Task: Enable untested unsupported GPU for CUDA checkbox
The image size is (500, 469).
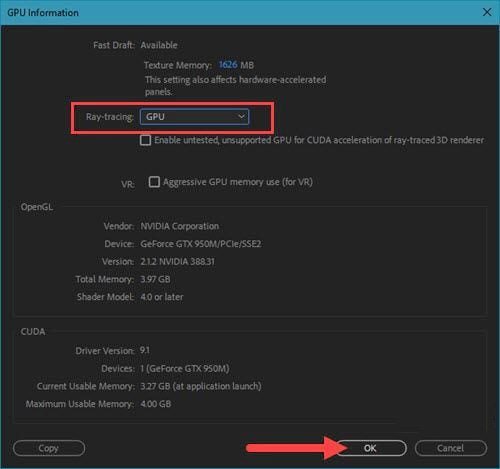Action: (145, 140)
